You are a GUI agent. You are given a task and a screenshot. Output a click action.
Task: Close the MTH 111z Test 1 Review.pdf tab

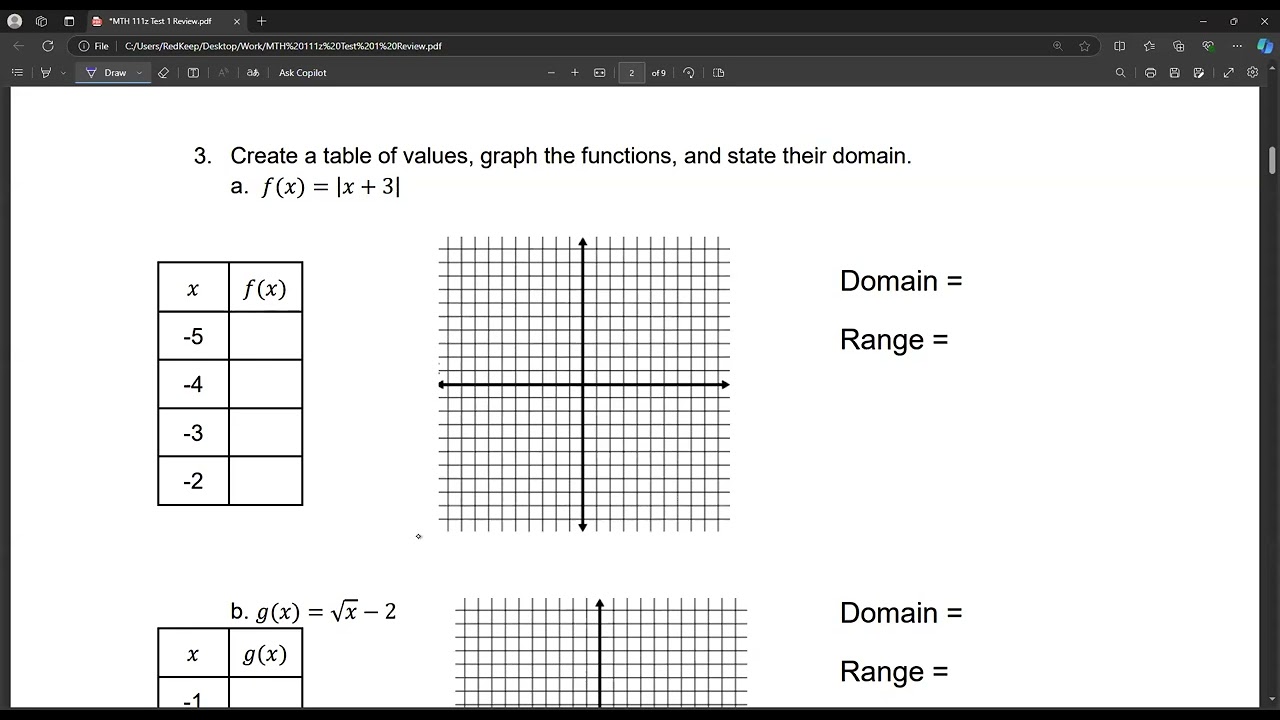click(237, 21)
